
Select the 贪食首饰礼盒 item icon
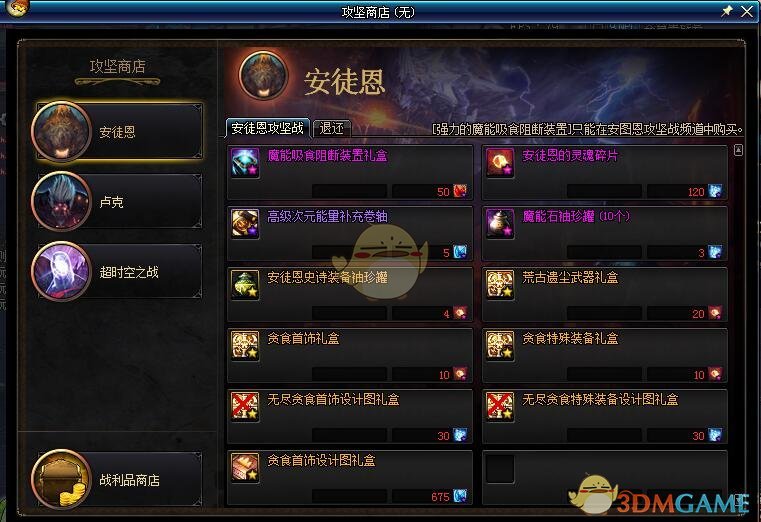245,346
